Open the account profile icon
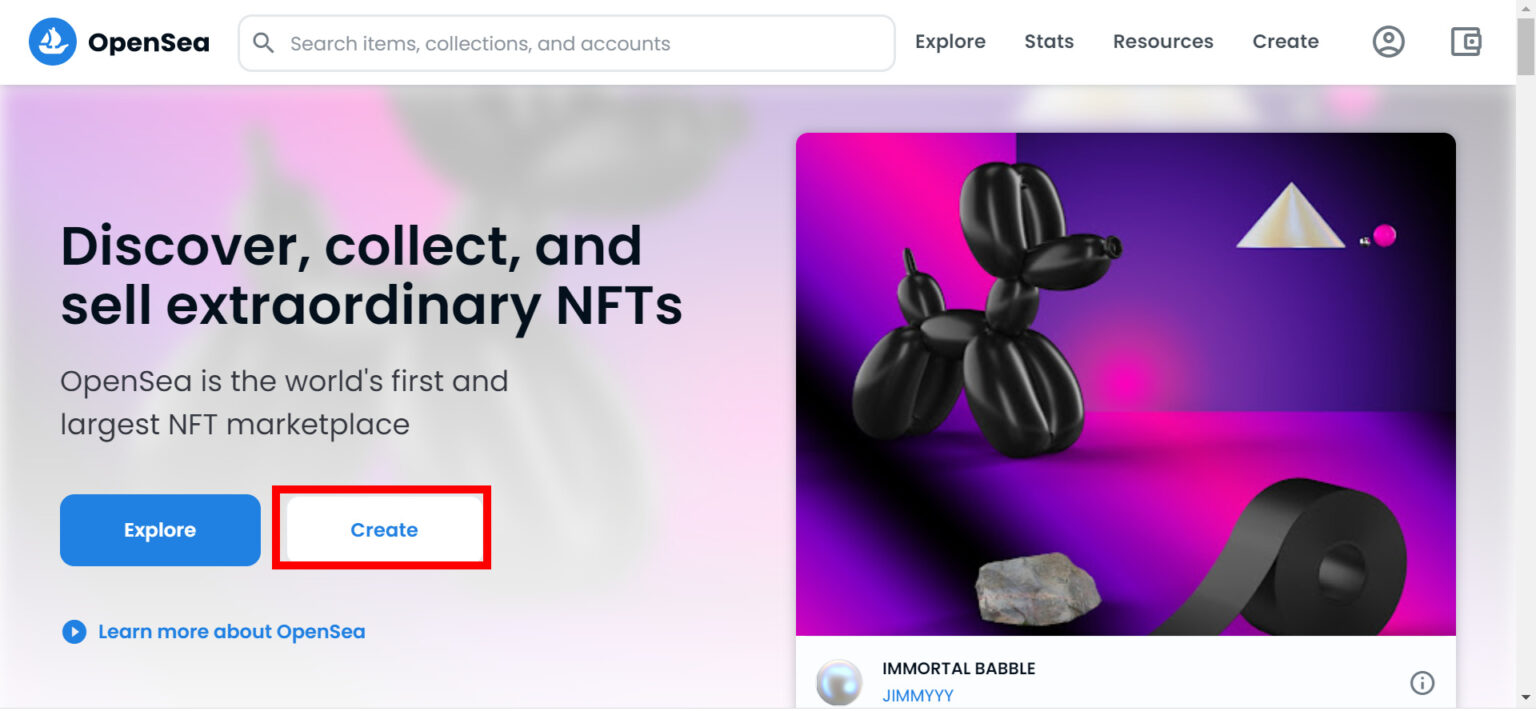This screenshot has height=711, width=1536. 1388,42
